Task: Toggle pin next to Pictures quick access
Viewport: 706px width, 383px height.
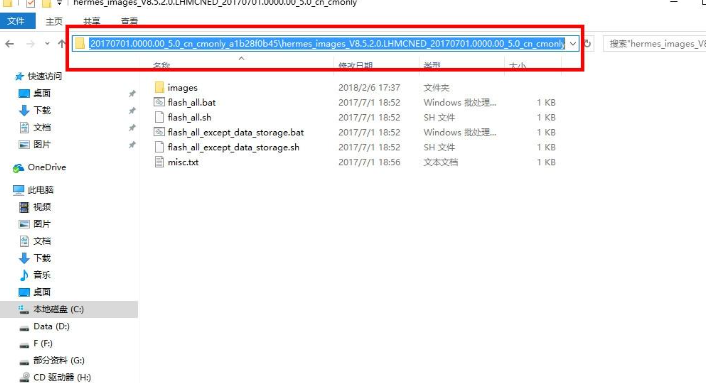Action: (132, 145)
